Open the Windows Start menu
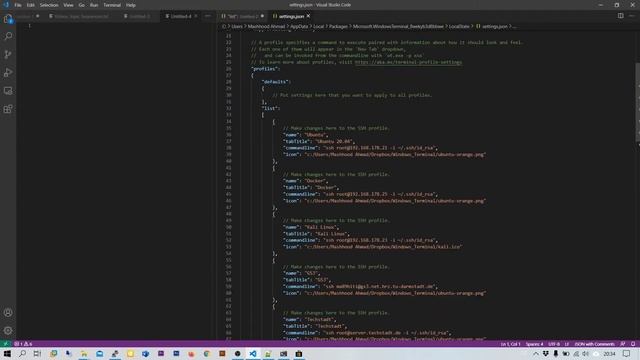 tap(7, 354)
